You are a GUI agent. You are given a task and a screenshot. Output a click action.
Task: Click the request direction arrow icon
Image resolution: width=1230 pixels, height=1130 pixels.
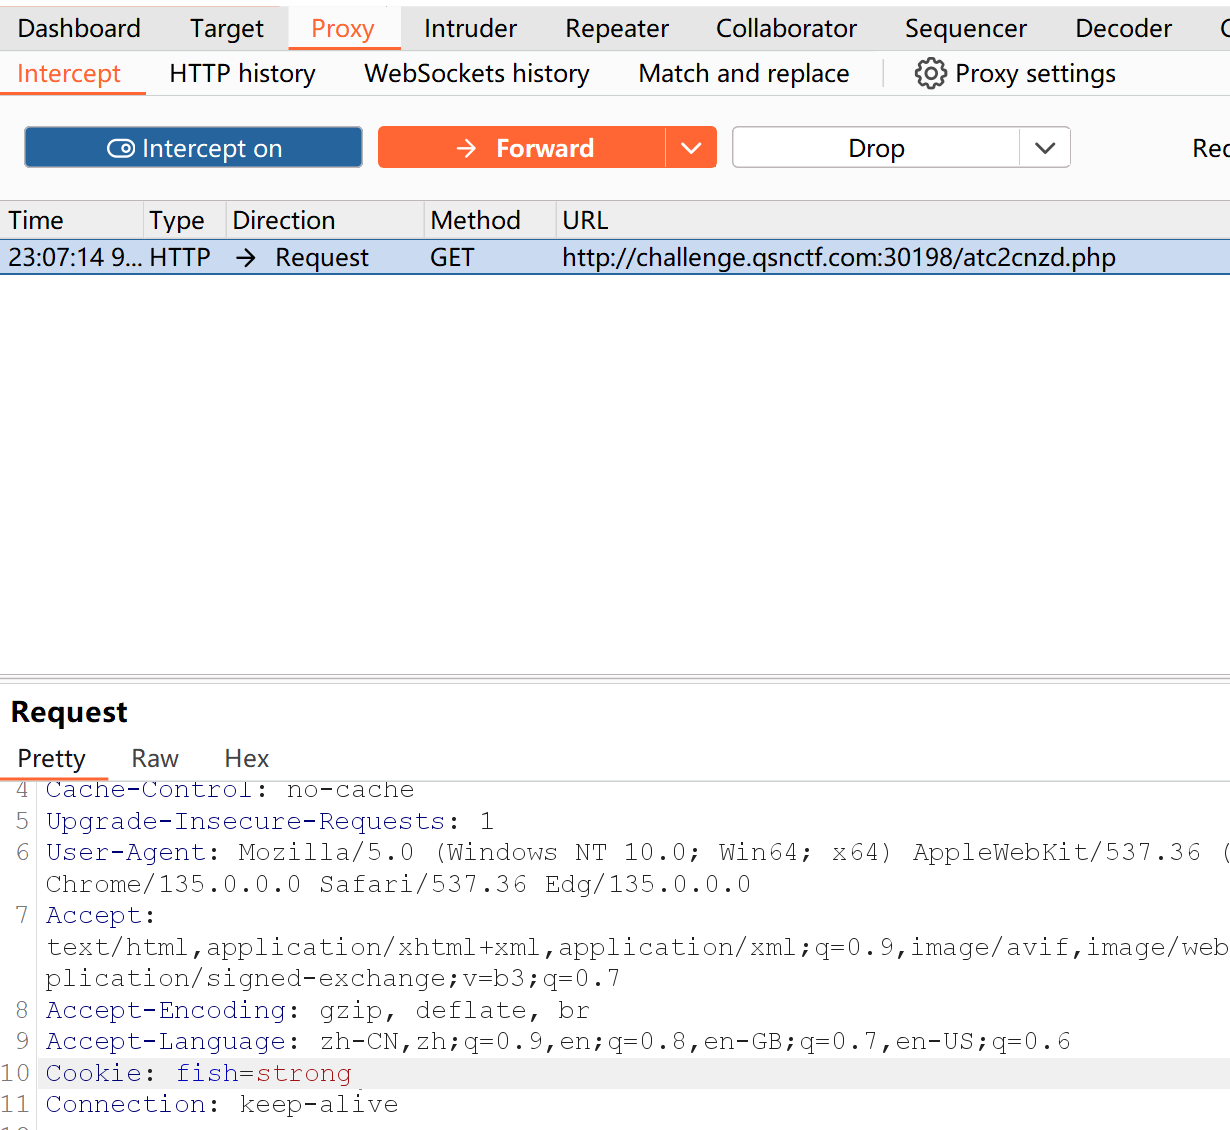point(246,258)
